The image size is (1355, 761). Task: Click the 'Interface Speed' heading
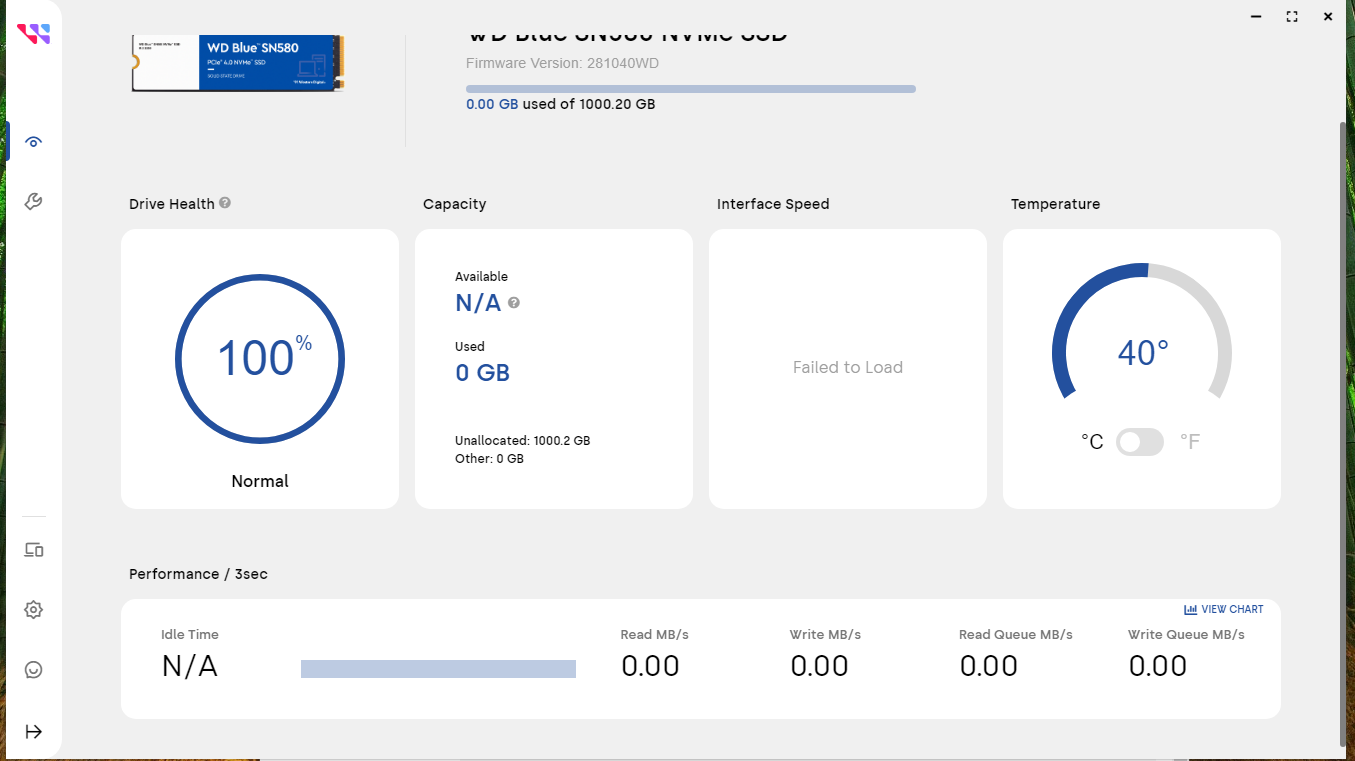point(773,204)
